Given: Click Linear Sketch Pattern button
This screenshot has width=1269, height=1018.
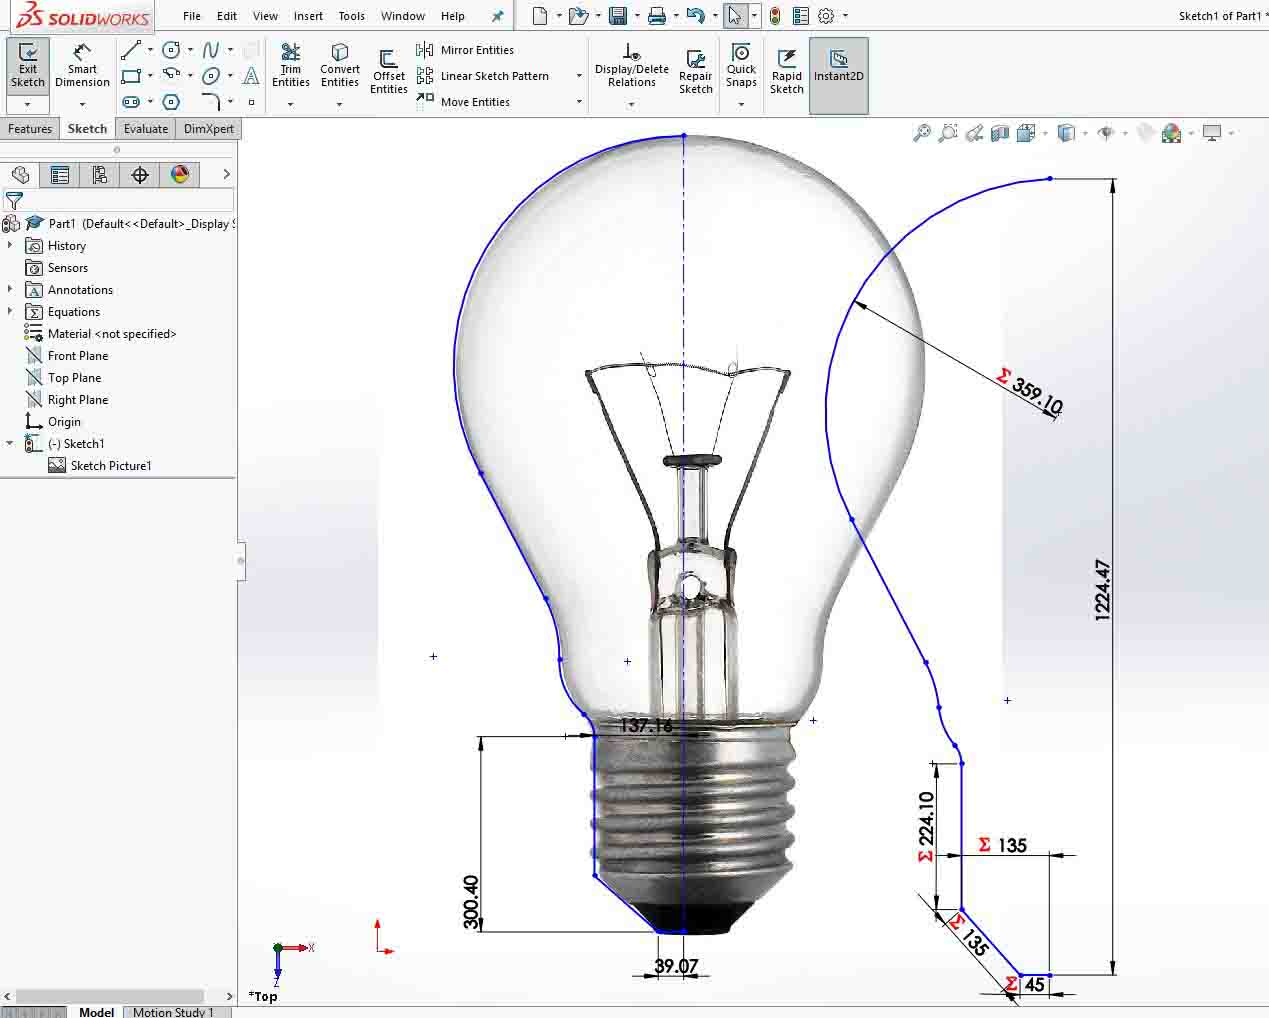Looking at the screenshot, I should click(483, 76).
